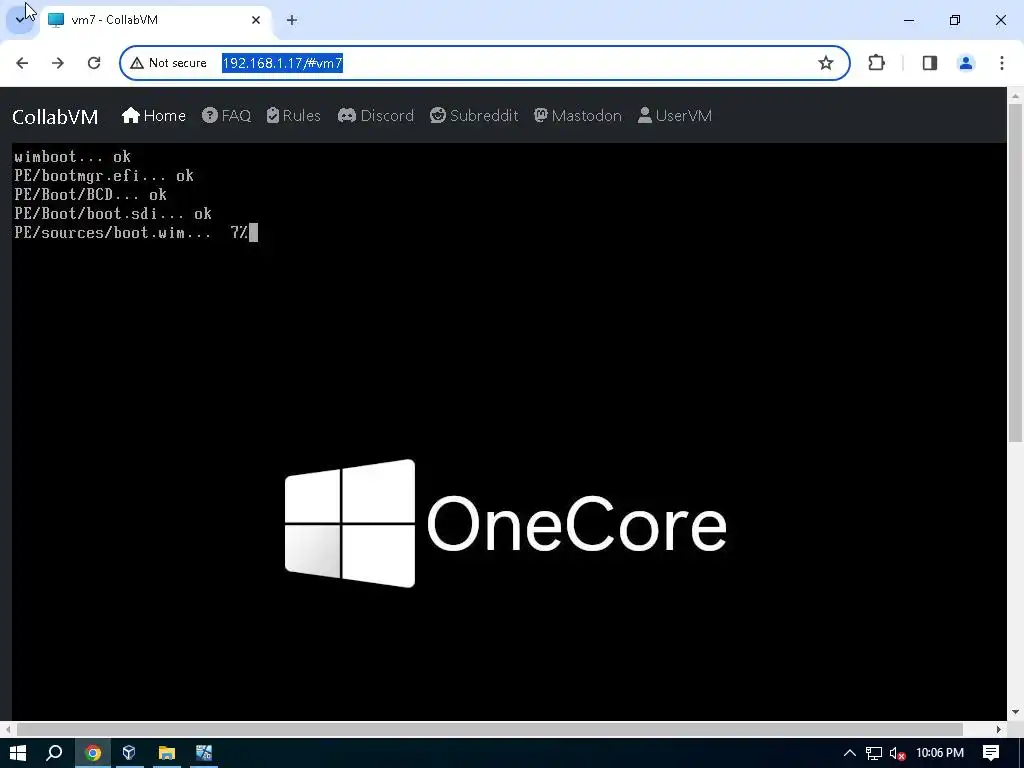The image size is (1024, 768).
Task: Open the browser extensions puzzle icon
Action: click(876, 63)
